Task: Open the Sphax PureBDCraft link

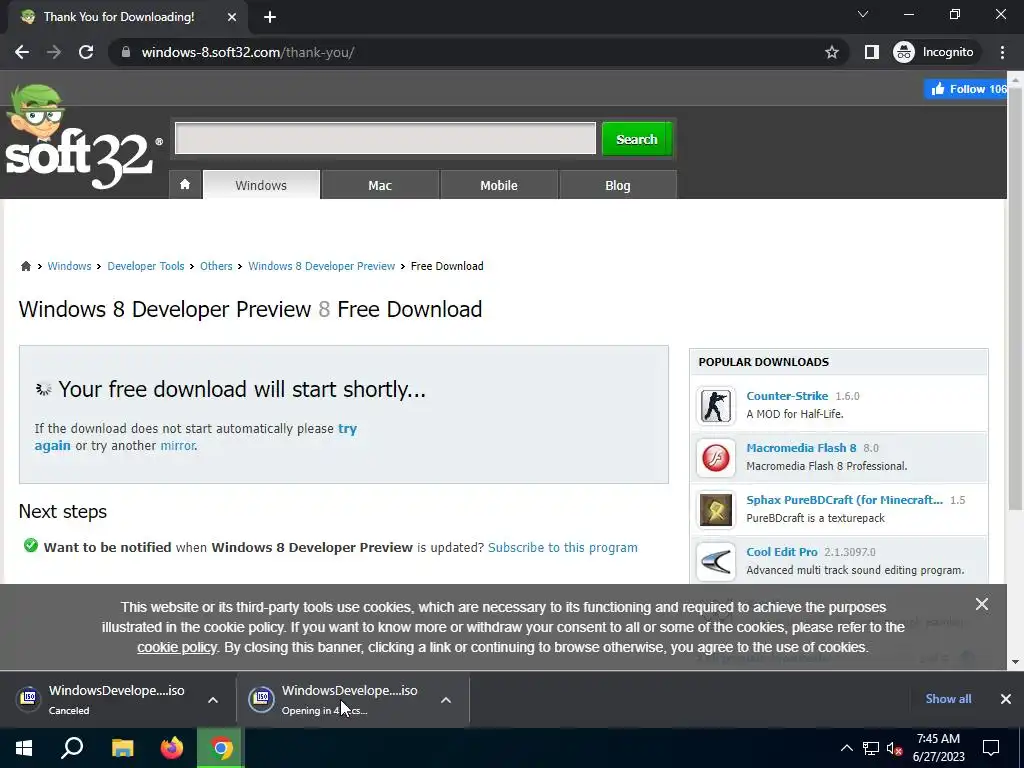Action: click(x=844, y=500)
